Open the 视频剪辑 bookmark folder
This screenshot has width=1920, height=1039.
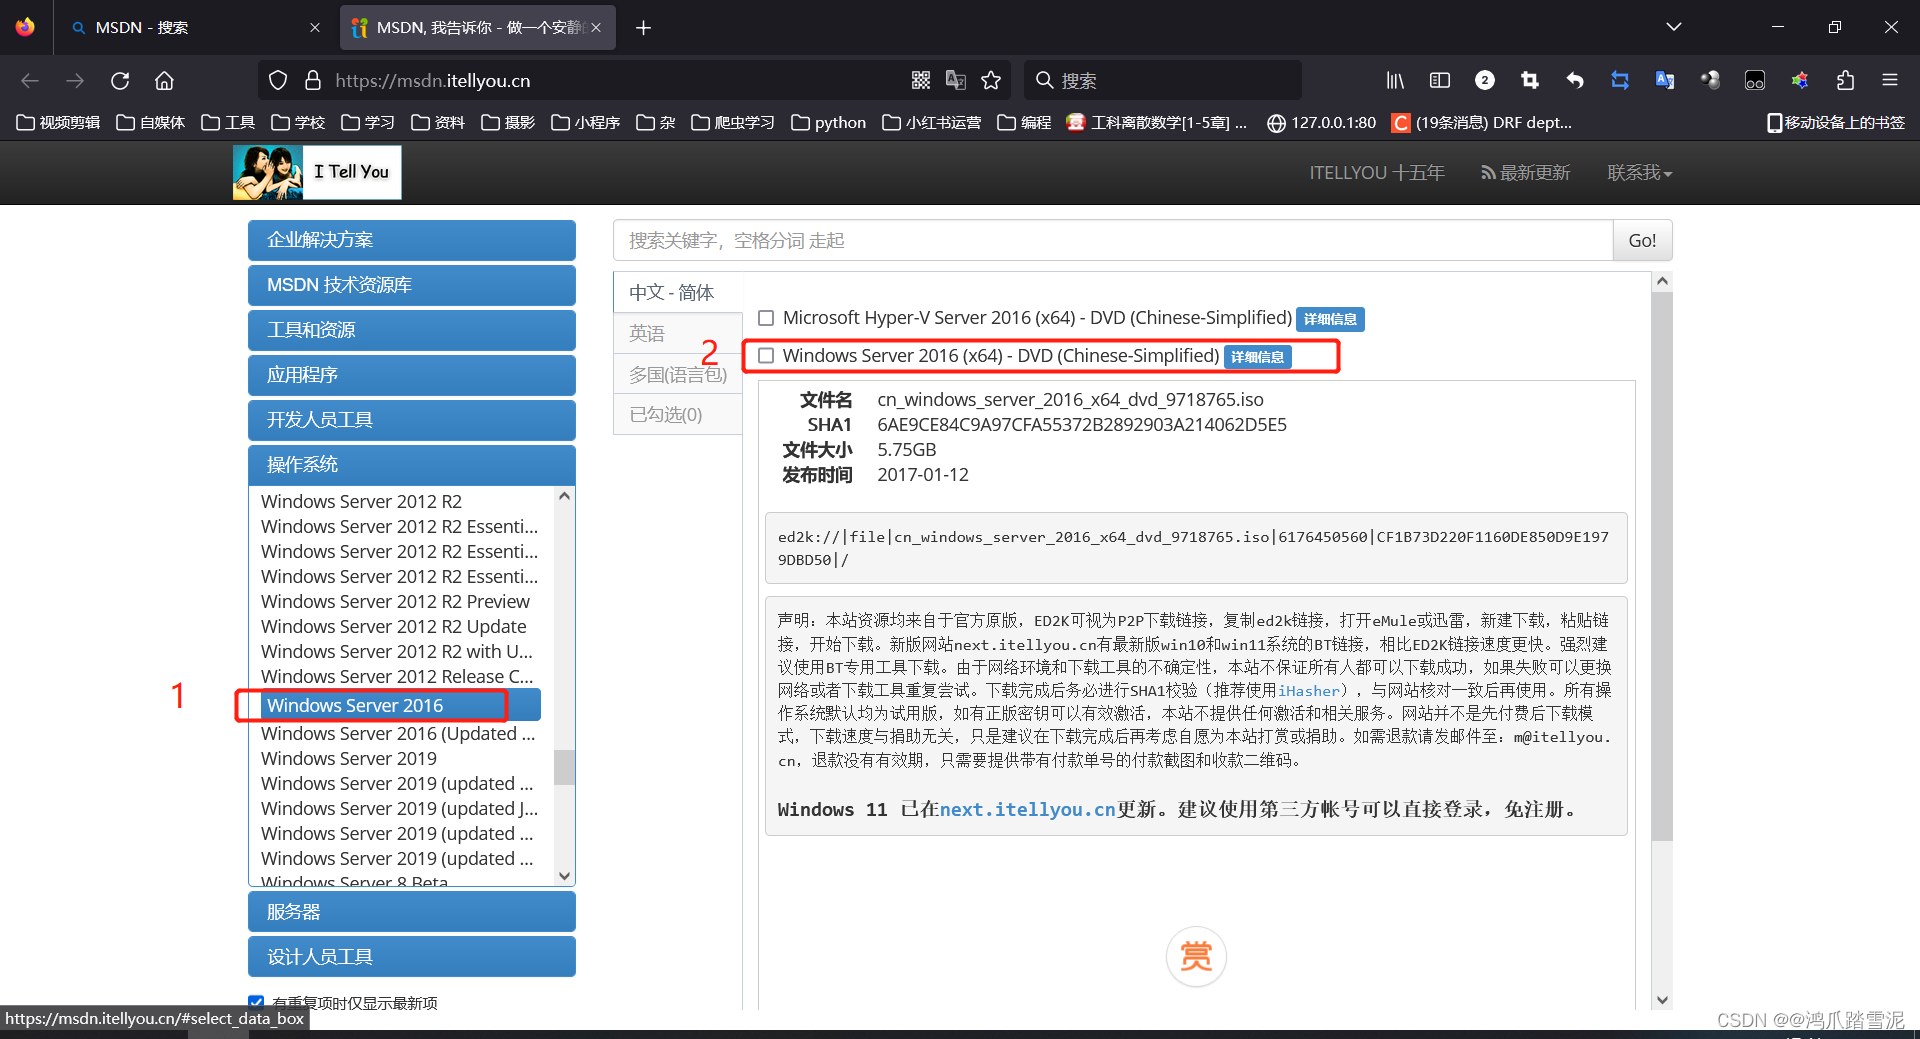(x=58, y=123)
